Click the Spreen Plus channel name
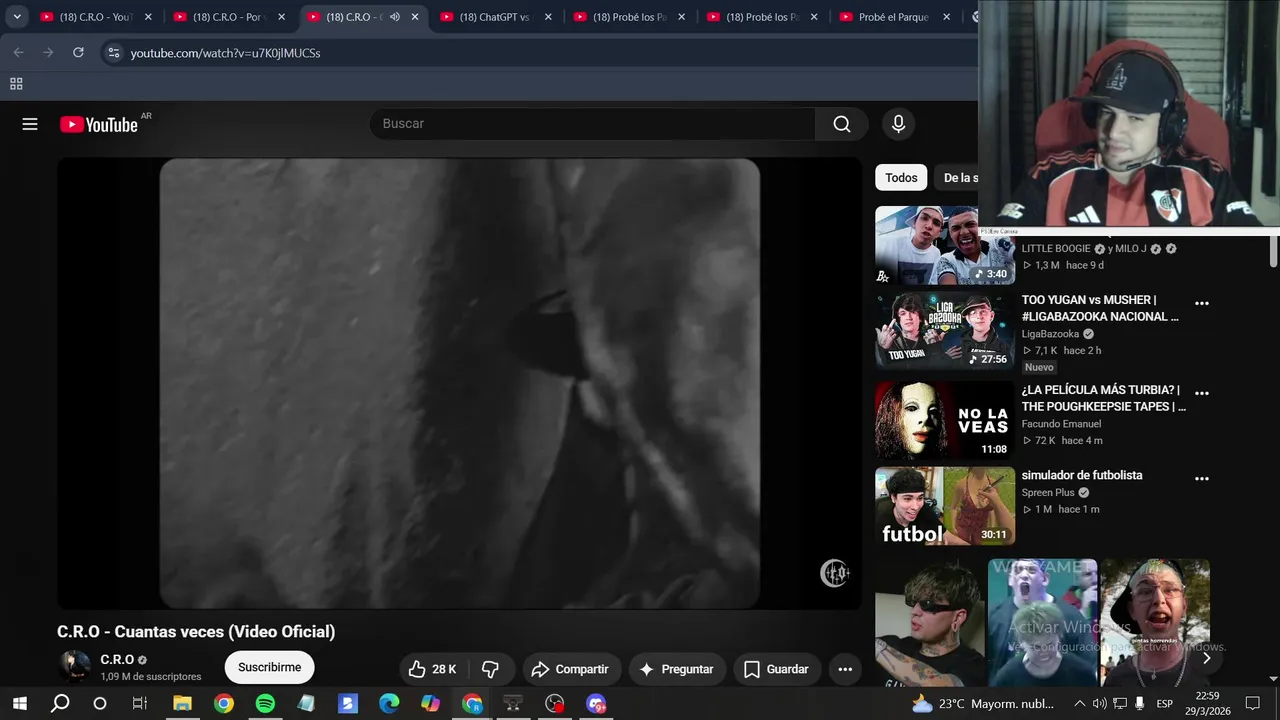1280x720 pixels. click(1048, 492)
